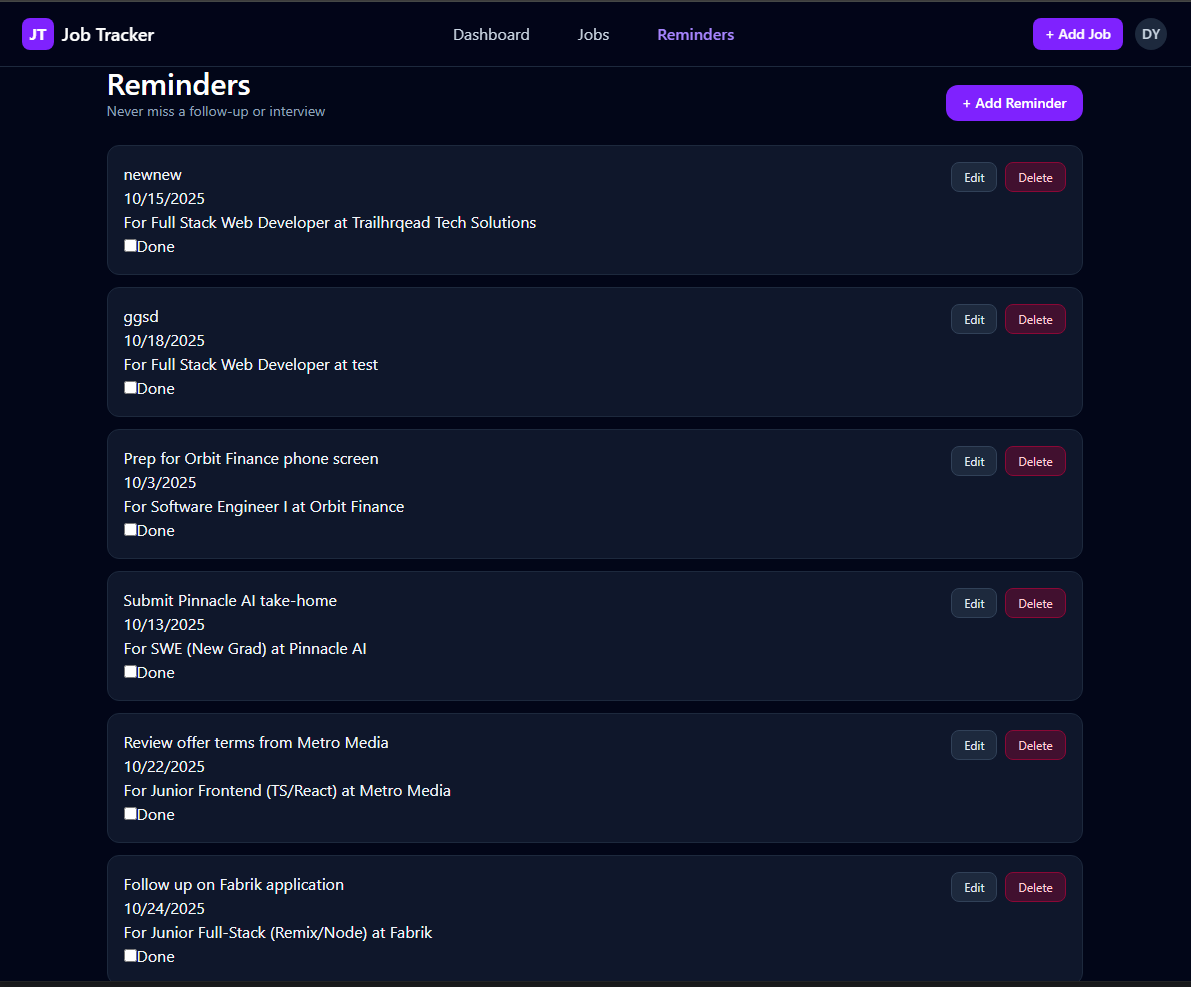
Task: Edit the Orbit Finance phone screen reminder
Action: point(973,461)
